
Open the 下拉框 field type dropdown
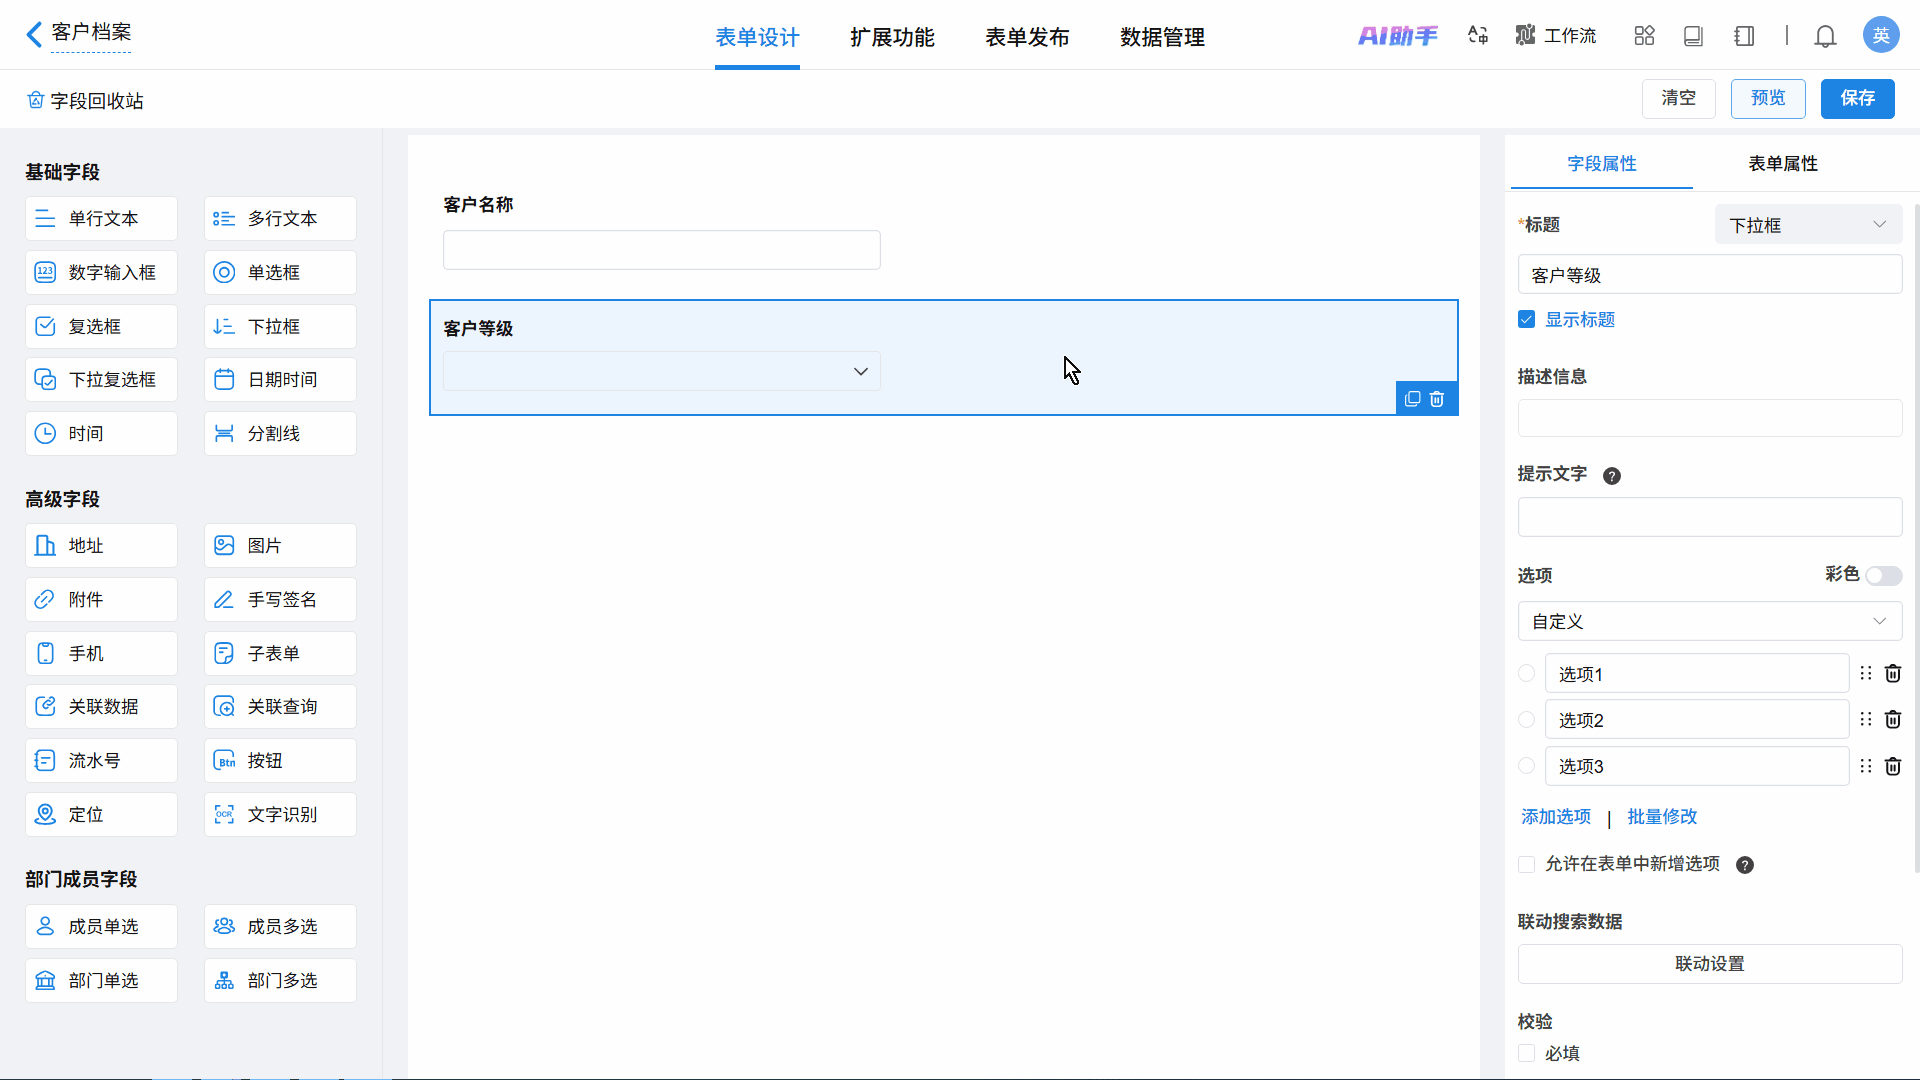(x=1808, y=225)
